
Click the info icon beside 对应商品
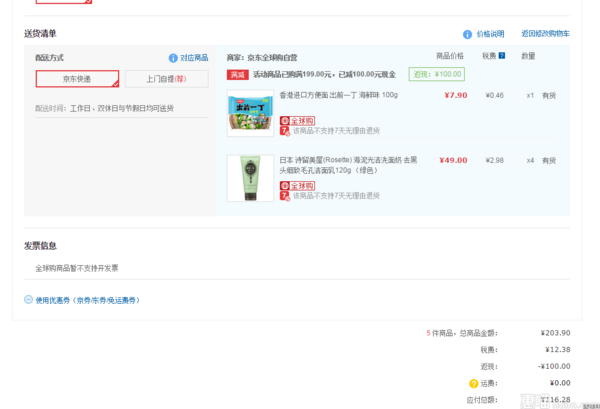[x=173, y=58]
